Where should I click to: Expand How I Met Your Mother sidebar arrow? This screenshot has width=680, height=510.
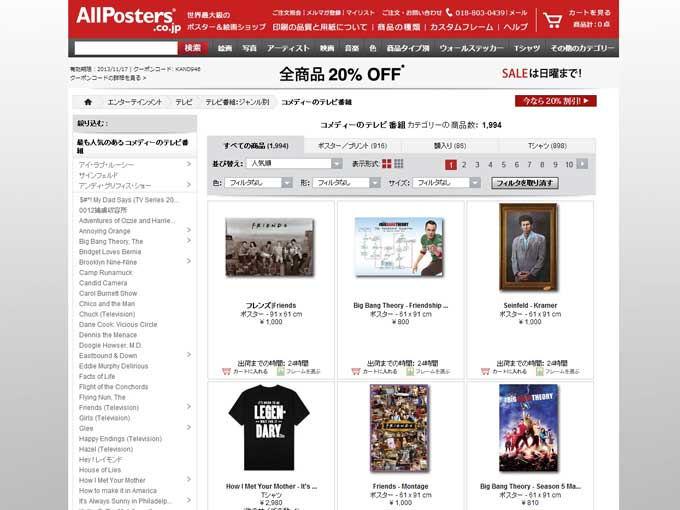click(x=189, y=479)
